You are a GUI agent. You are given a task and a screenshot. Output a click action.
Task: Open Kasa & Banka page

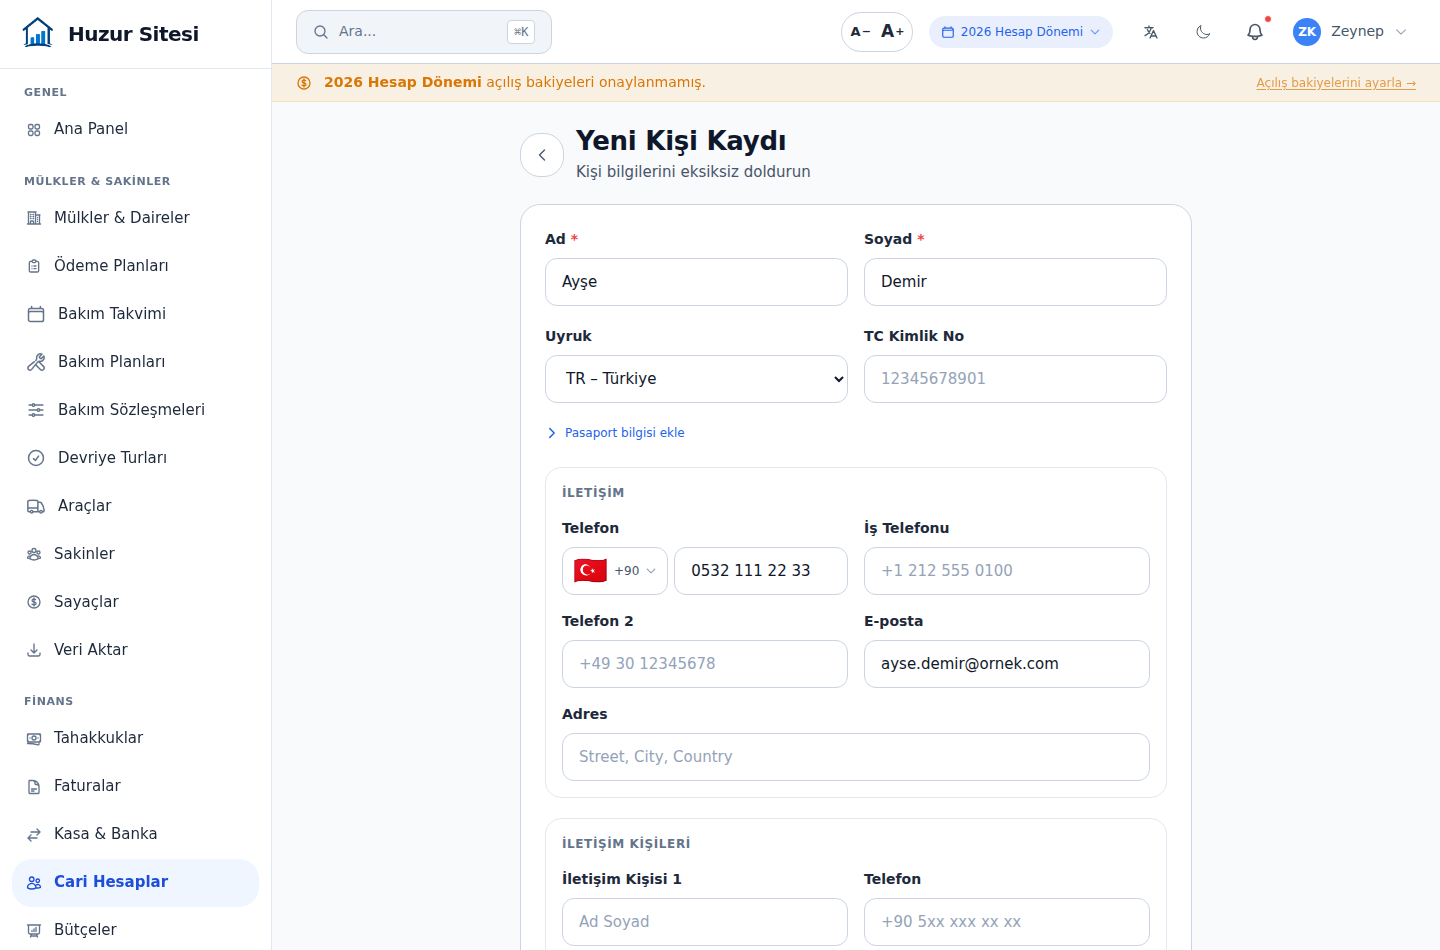135,834
